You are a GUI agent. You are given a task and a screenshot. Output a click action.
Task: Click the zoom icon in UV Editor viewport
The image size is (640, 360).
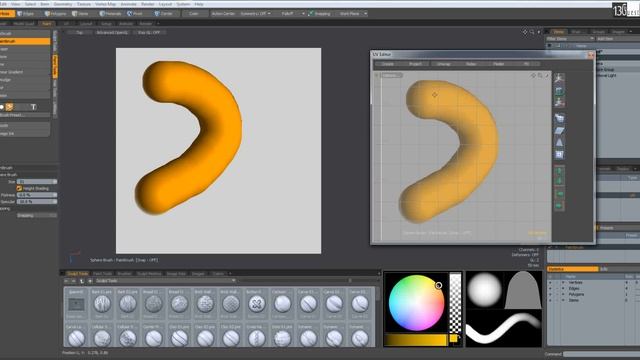540,76
